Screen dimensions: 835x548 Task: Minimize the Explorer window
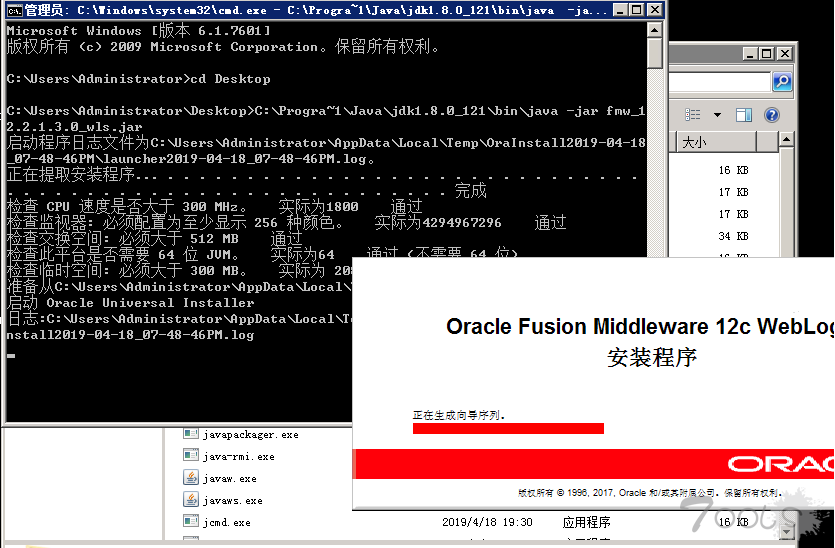click(x=750, y=54)
